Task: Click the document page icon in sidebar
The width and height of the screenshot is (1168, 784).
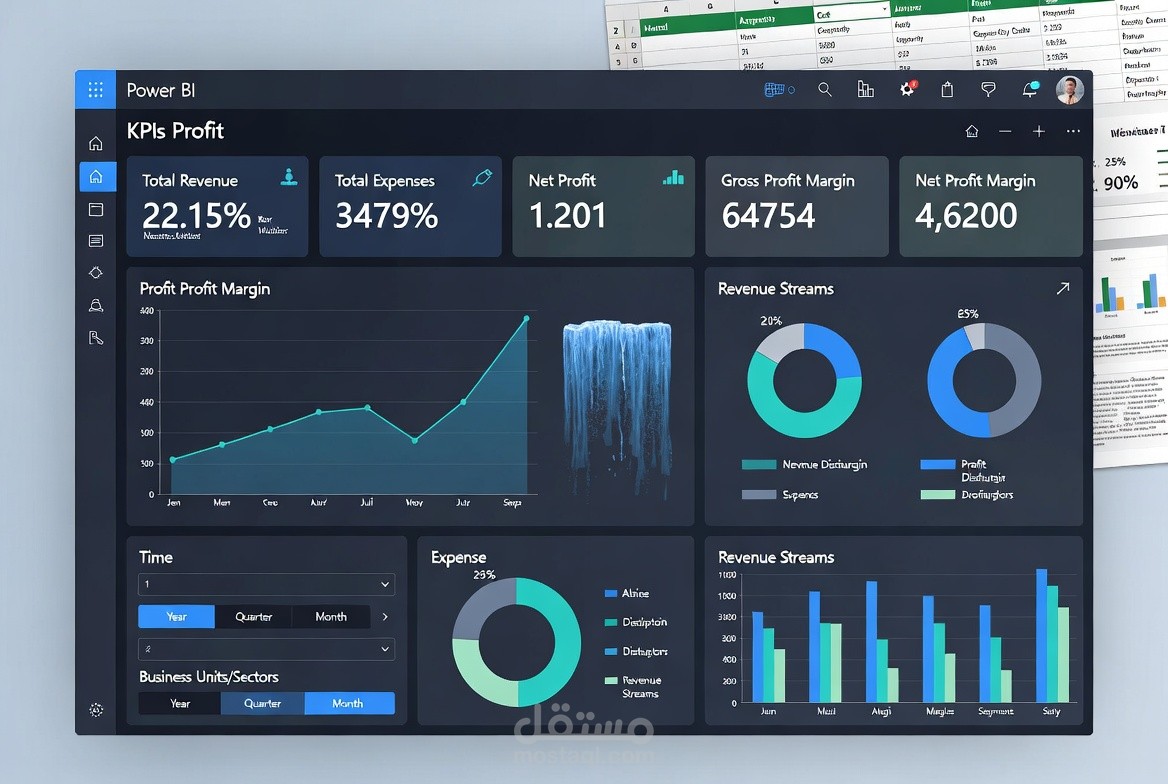Action: (95, 338)
